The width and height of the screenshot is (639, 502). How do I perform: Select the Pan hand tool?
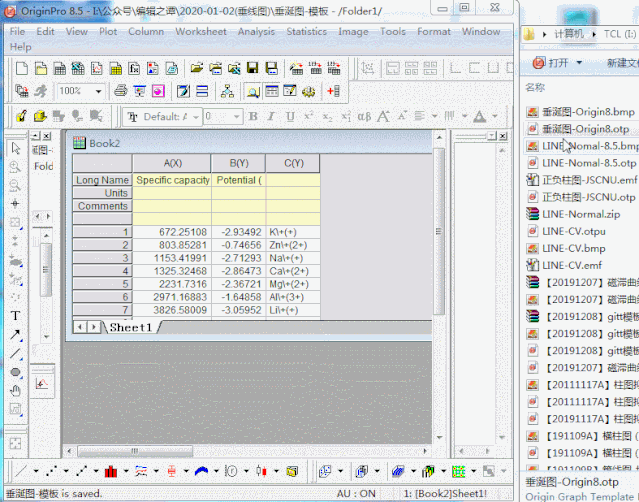[16, 391]
